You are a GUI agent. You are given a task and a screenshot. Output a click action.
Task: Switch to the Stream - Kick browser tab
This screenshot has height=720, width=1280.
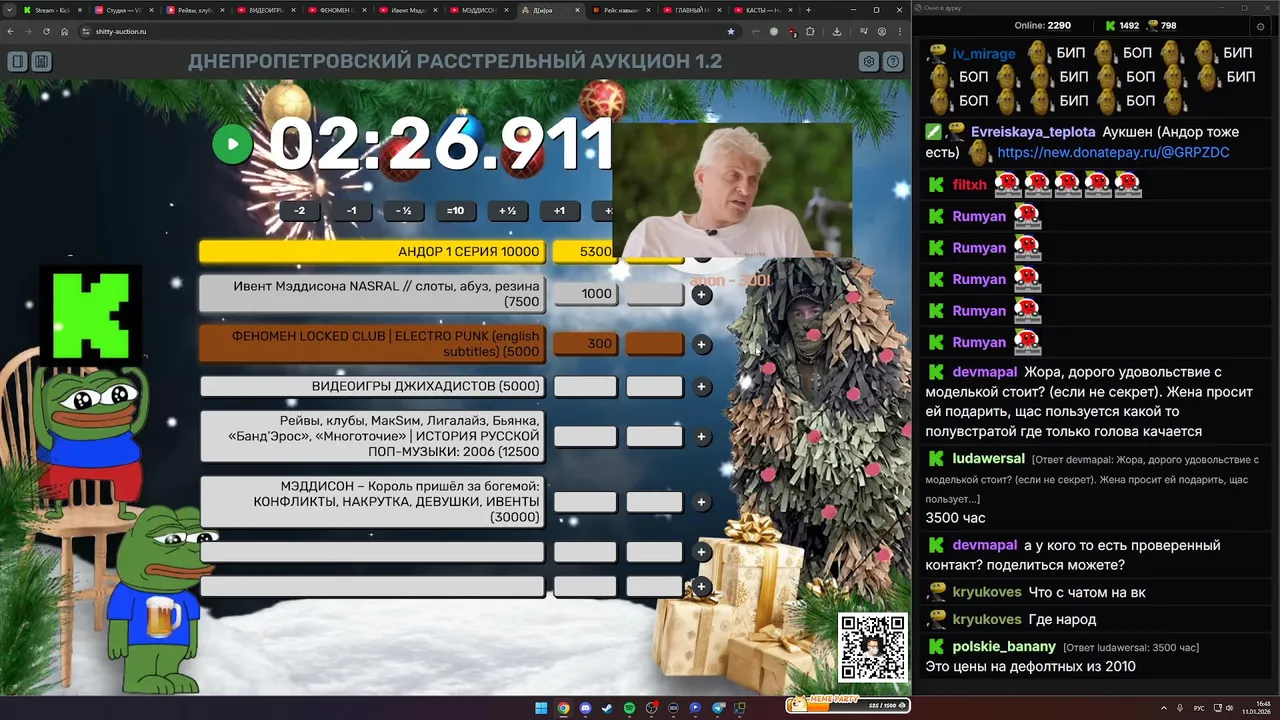pos(52,10)
